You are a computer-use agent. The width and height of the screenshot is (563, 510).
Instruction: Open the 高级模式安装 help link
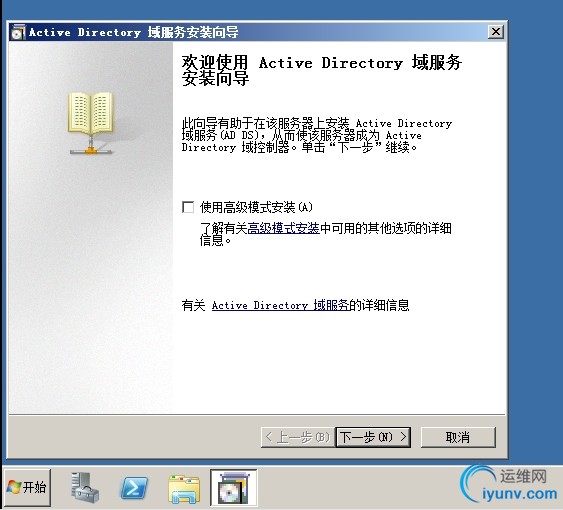click(x=283, y=228)
